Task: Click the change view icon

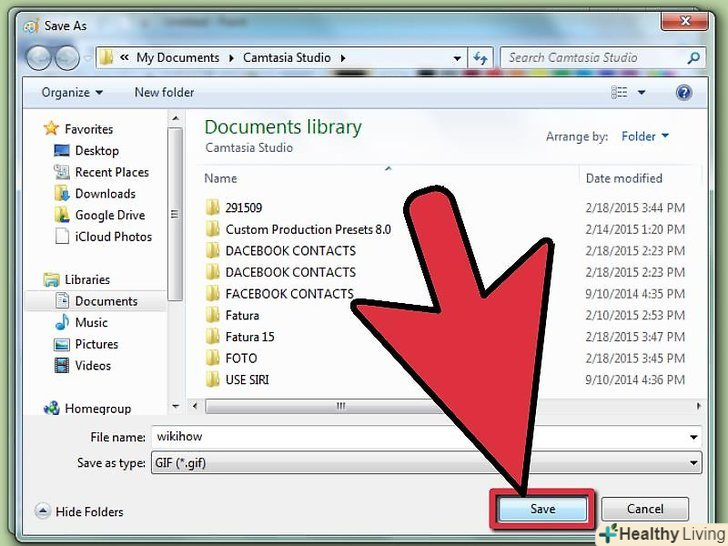Action: click(x=619, y=92)
